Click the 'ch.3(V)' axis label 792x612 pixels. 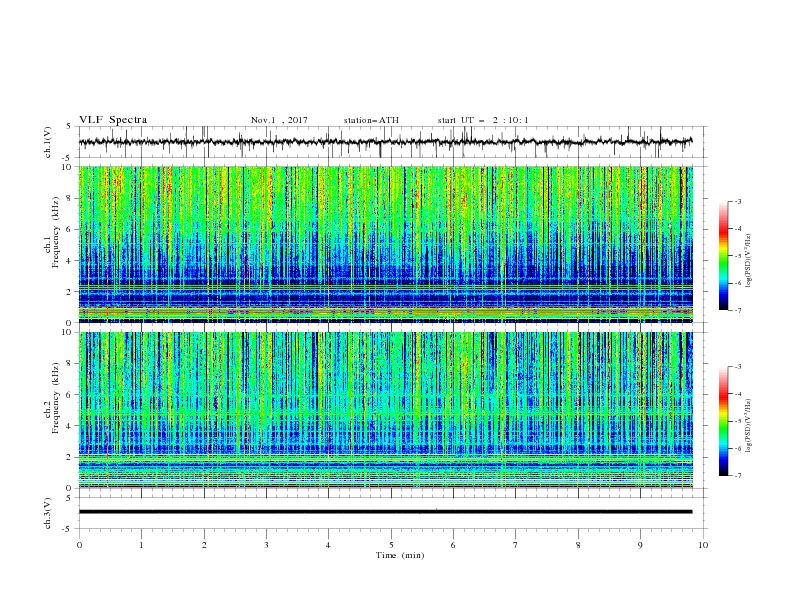point(48,513)
